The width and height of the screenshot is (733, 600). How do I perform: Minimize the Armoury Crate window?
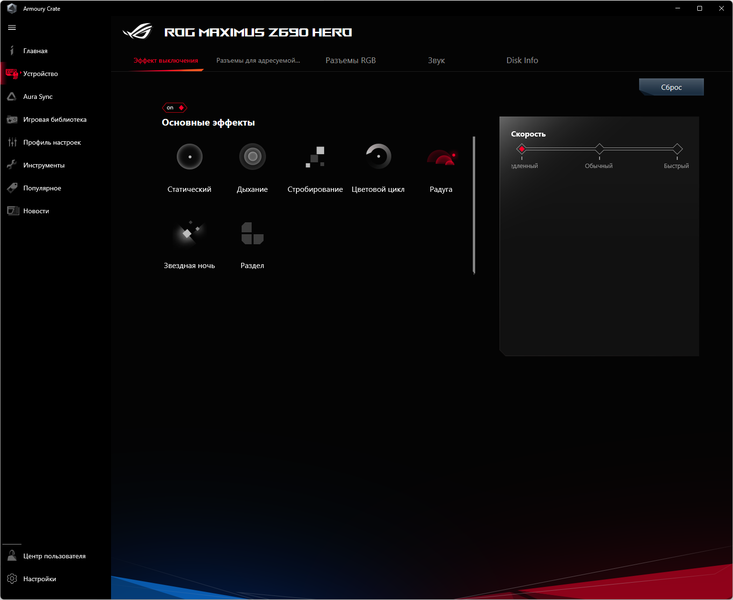pos(678,8)
